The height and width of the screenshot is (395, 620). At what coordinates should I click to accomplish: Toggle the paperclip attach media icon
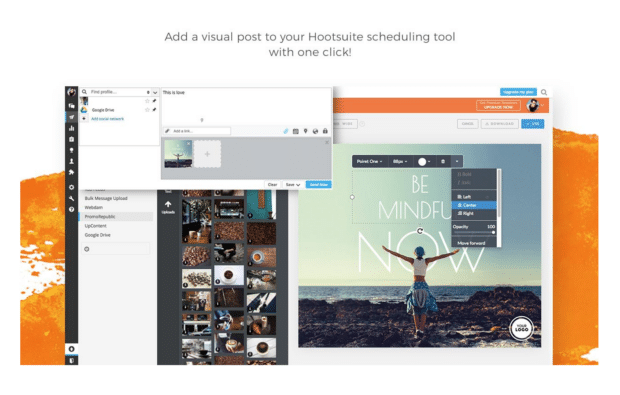286,131
